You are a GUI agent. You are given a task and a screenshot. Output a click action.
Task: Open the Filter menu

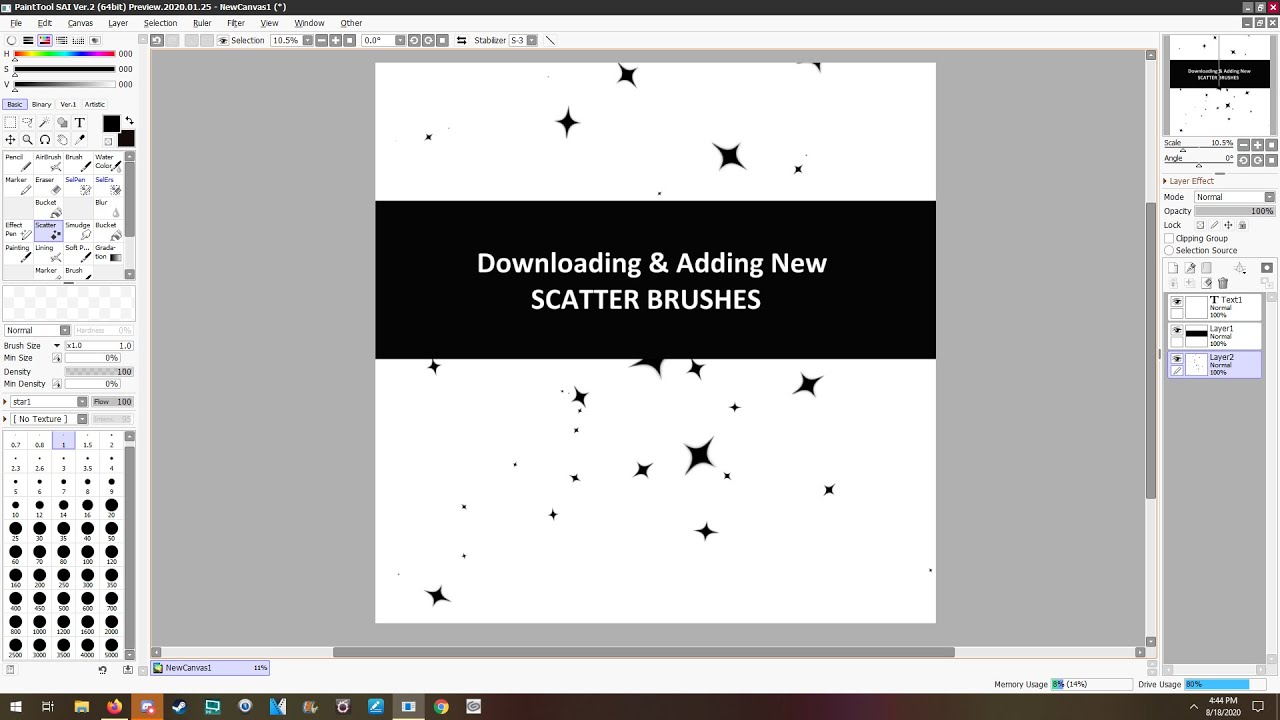[236, 23]
